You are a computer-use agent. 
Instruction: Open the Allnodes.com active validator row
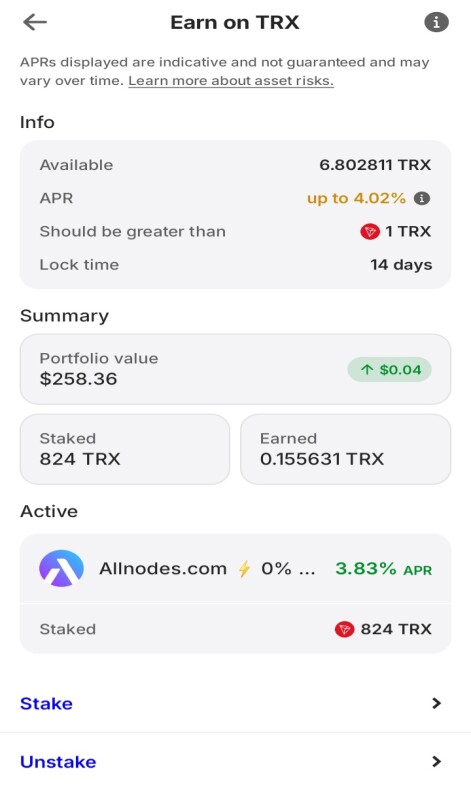click(235, 569)
